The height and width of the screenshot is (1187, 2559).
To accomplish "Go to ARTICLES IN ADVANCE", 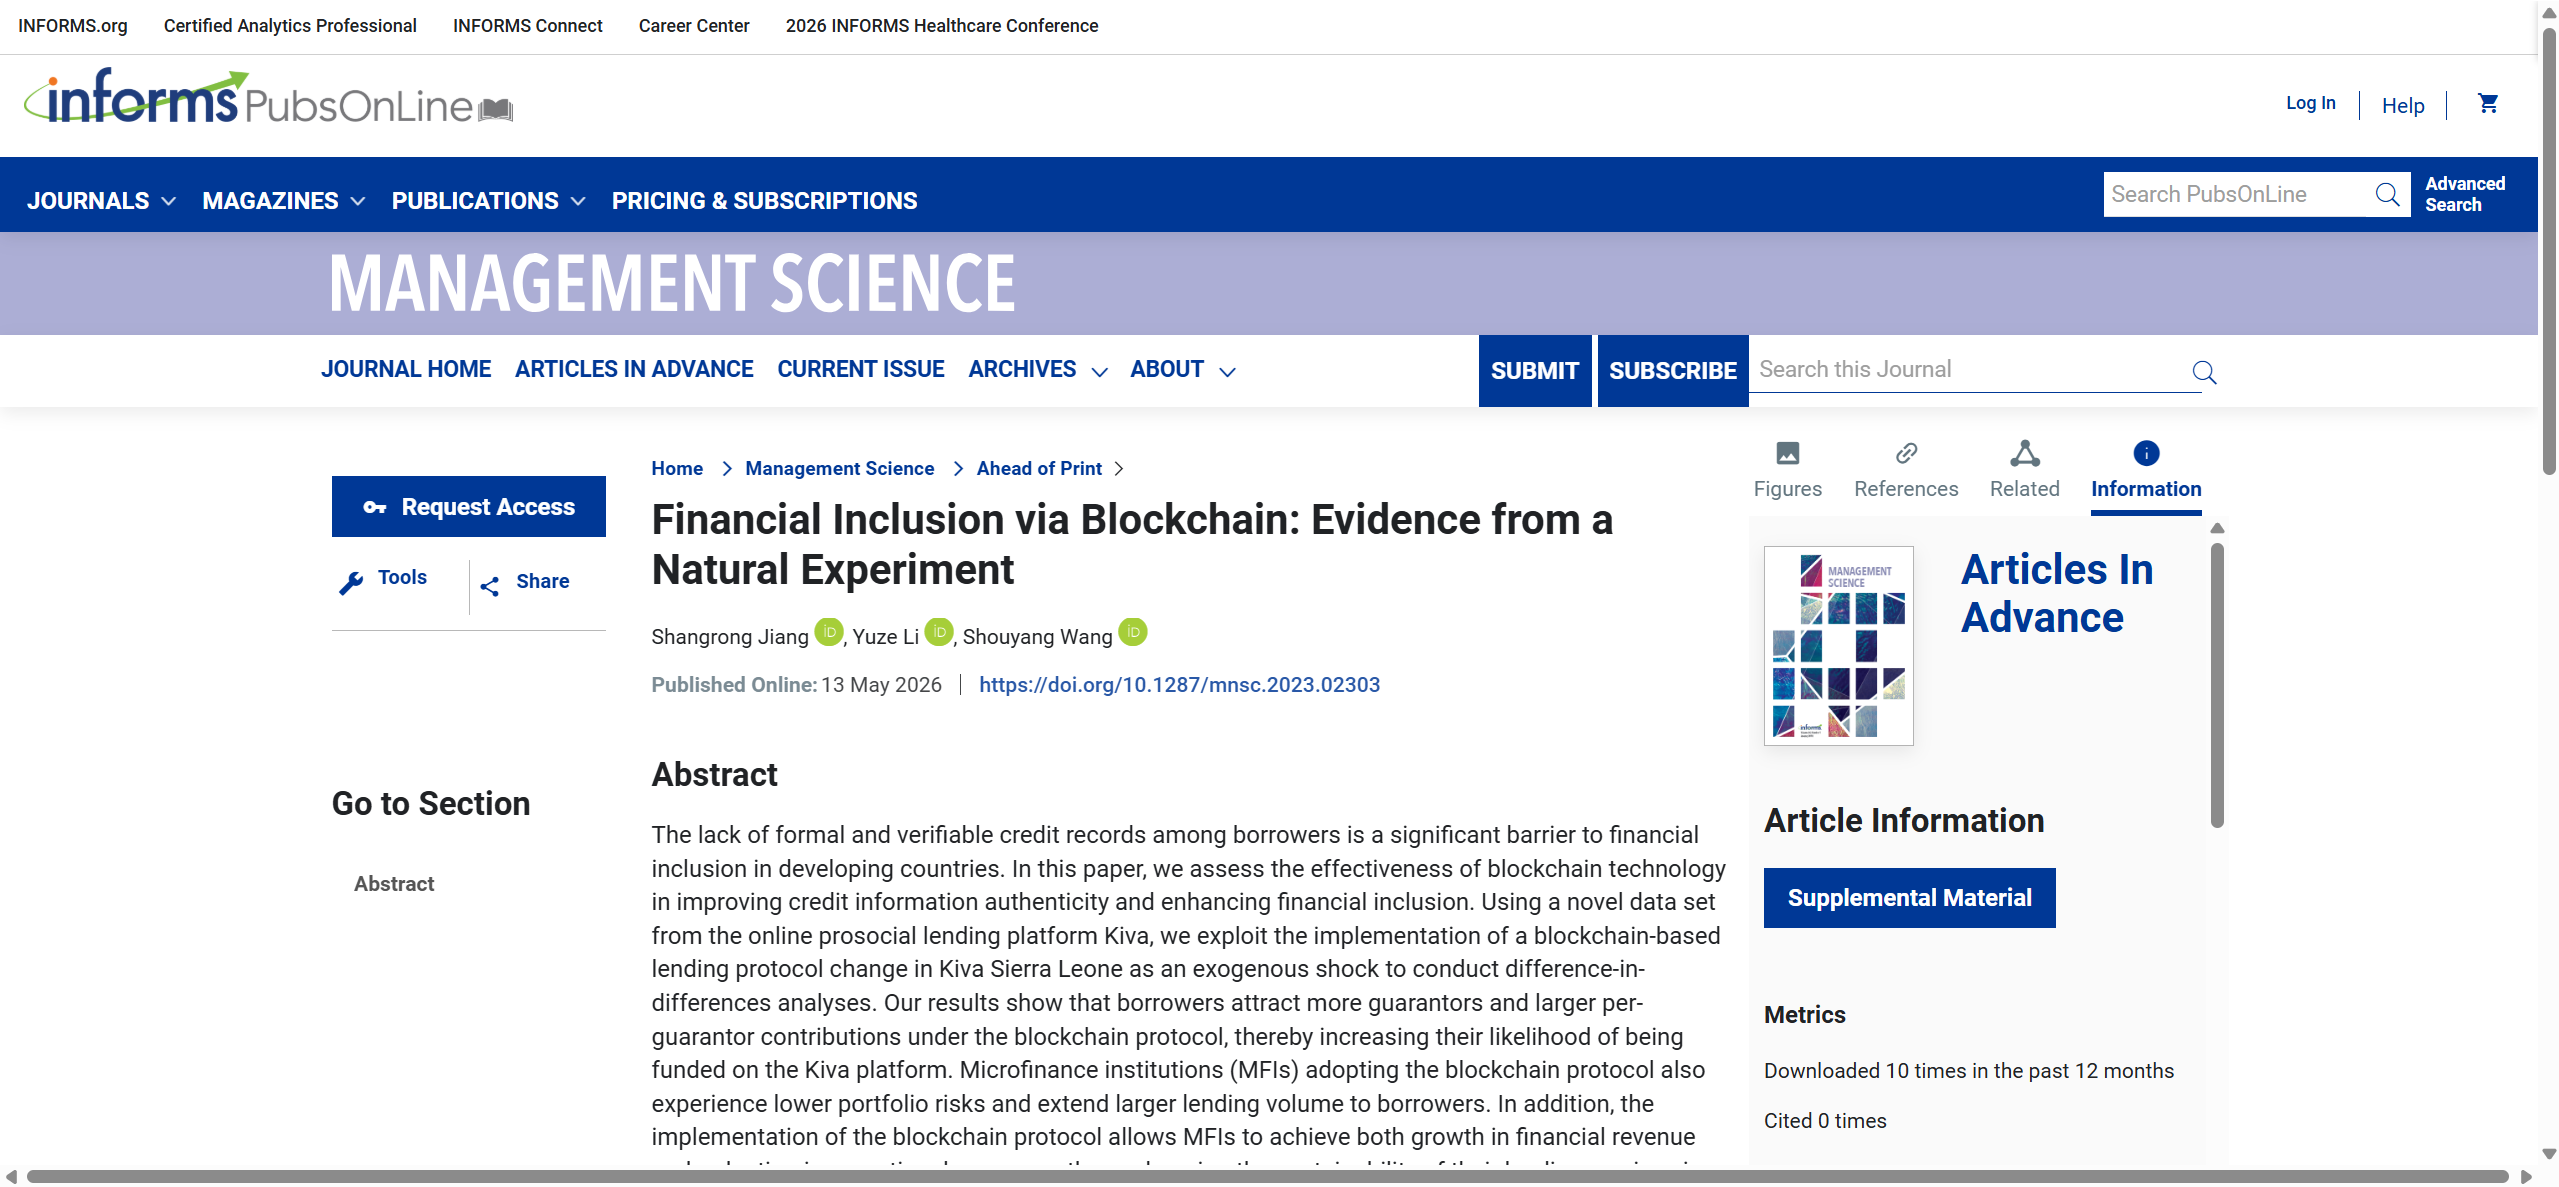I will tap(634, 369).
